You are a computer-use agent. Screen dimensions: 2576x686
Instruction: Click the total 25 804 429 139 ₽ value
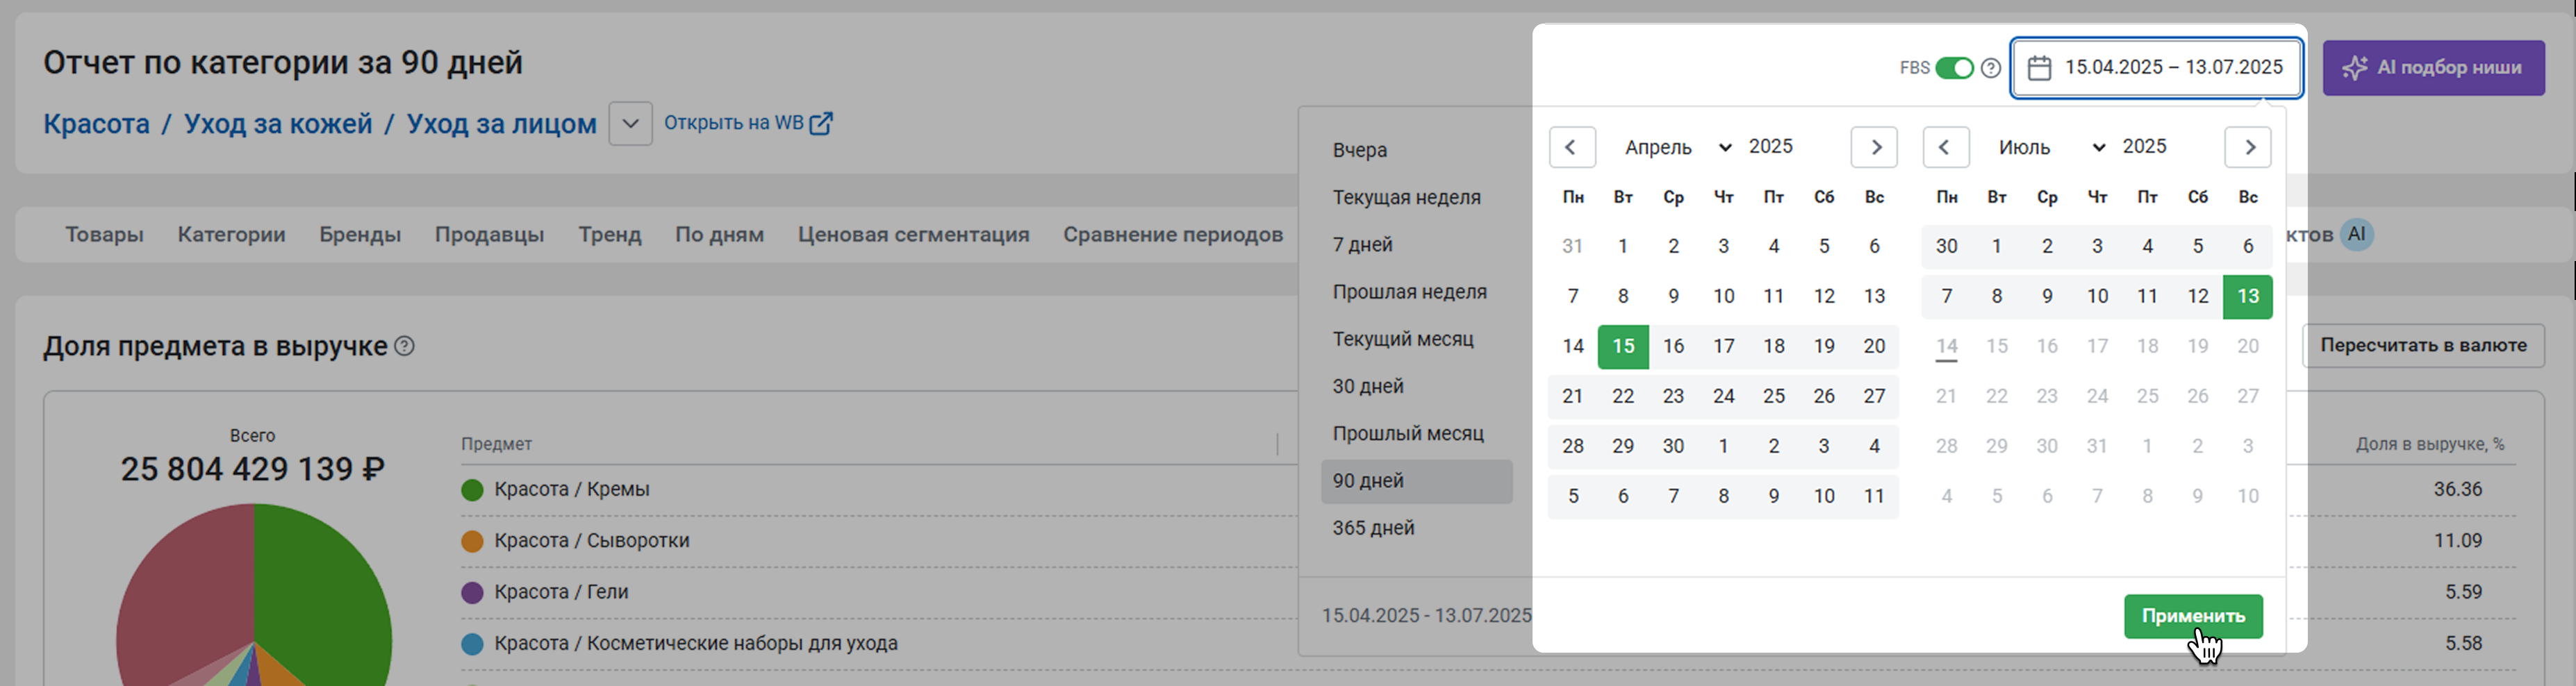coord(253,469)
